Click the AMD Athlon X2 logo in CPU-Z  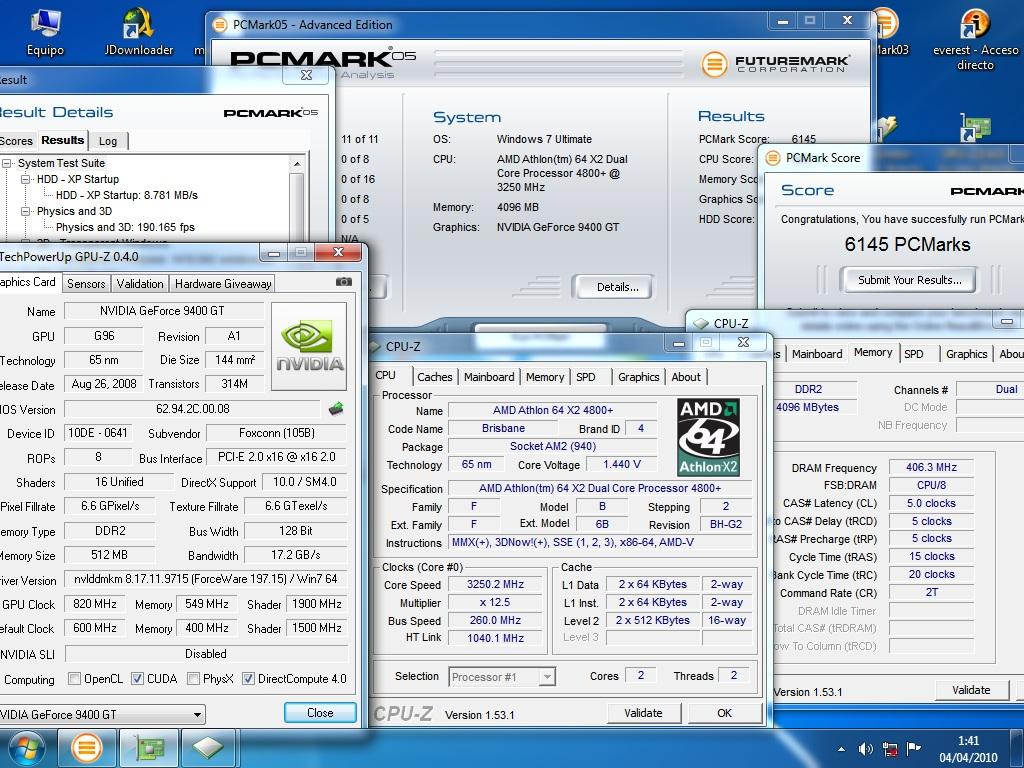[709, 437]
